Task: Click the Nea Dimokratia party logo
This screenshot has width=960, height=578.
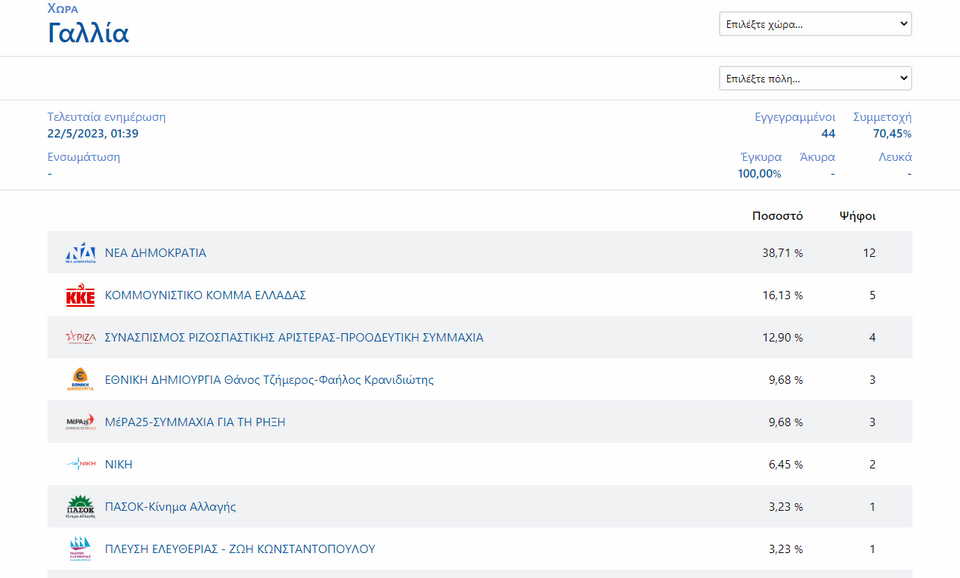Action: 81,253
